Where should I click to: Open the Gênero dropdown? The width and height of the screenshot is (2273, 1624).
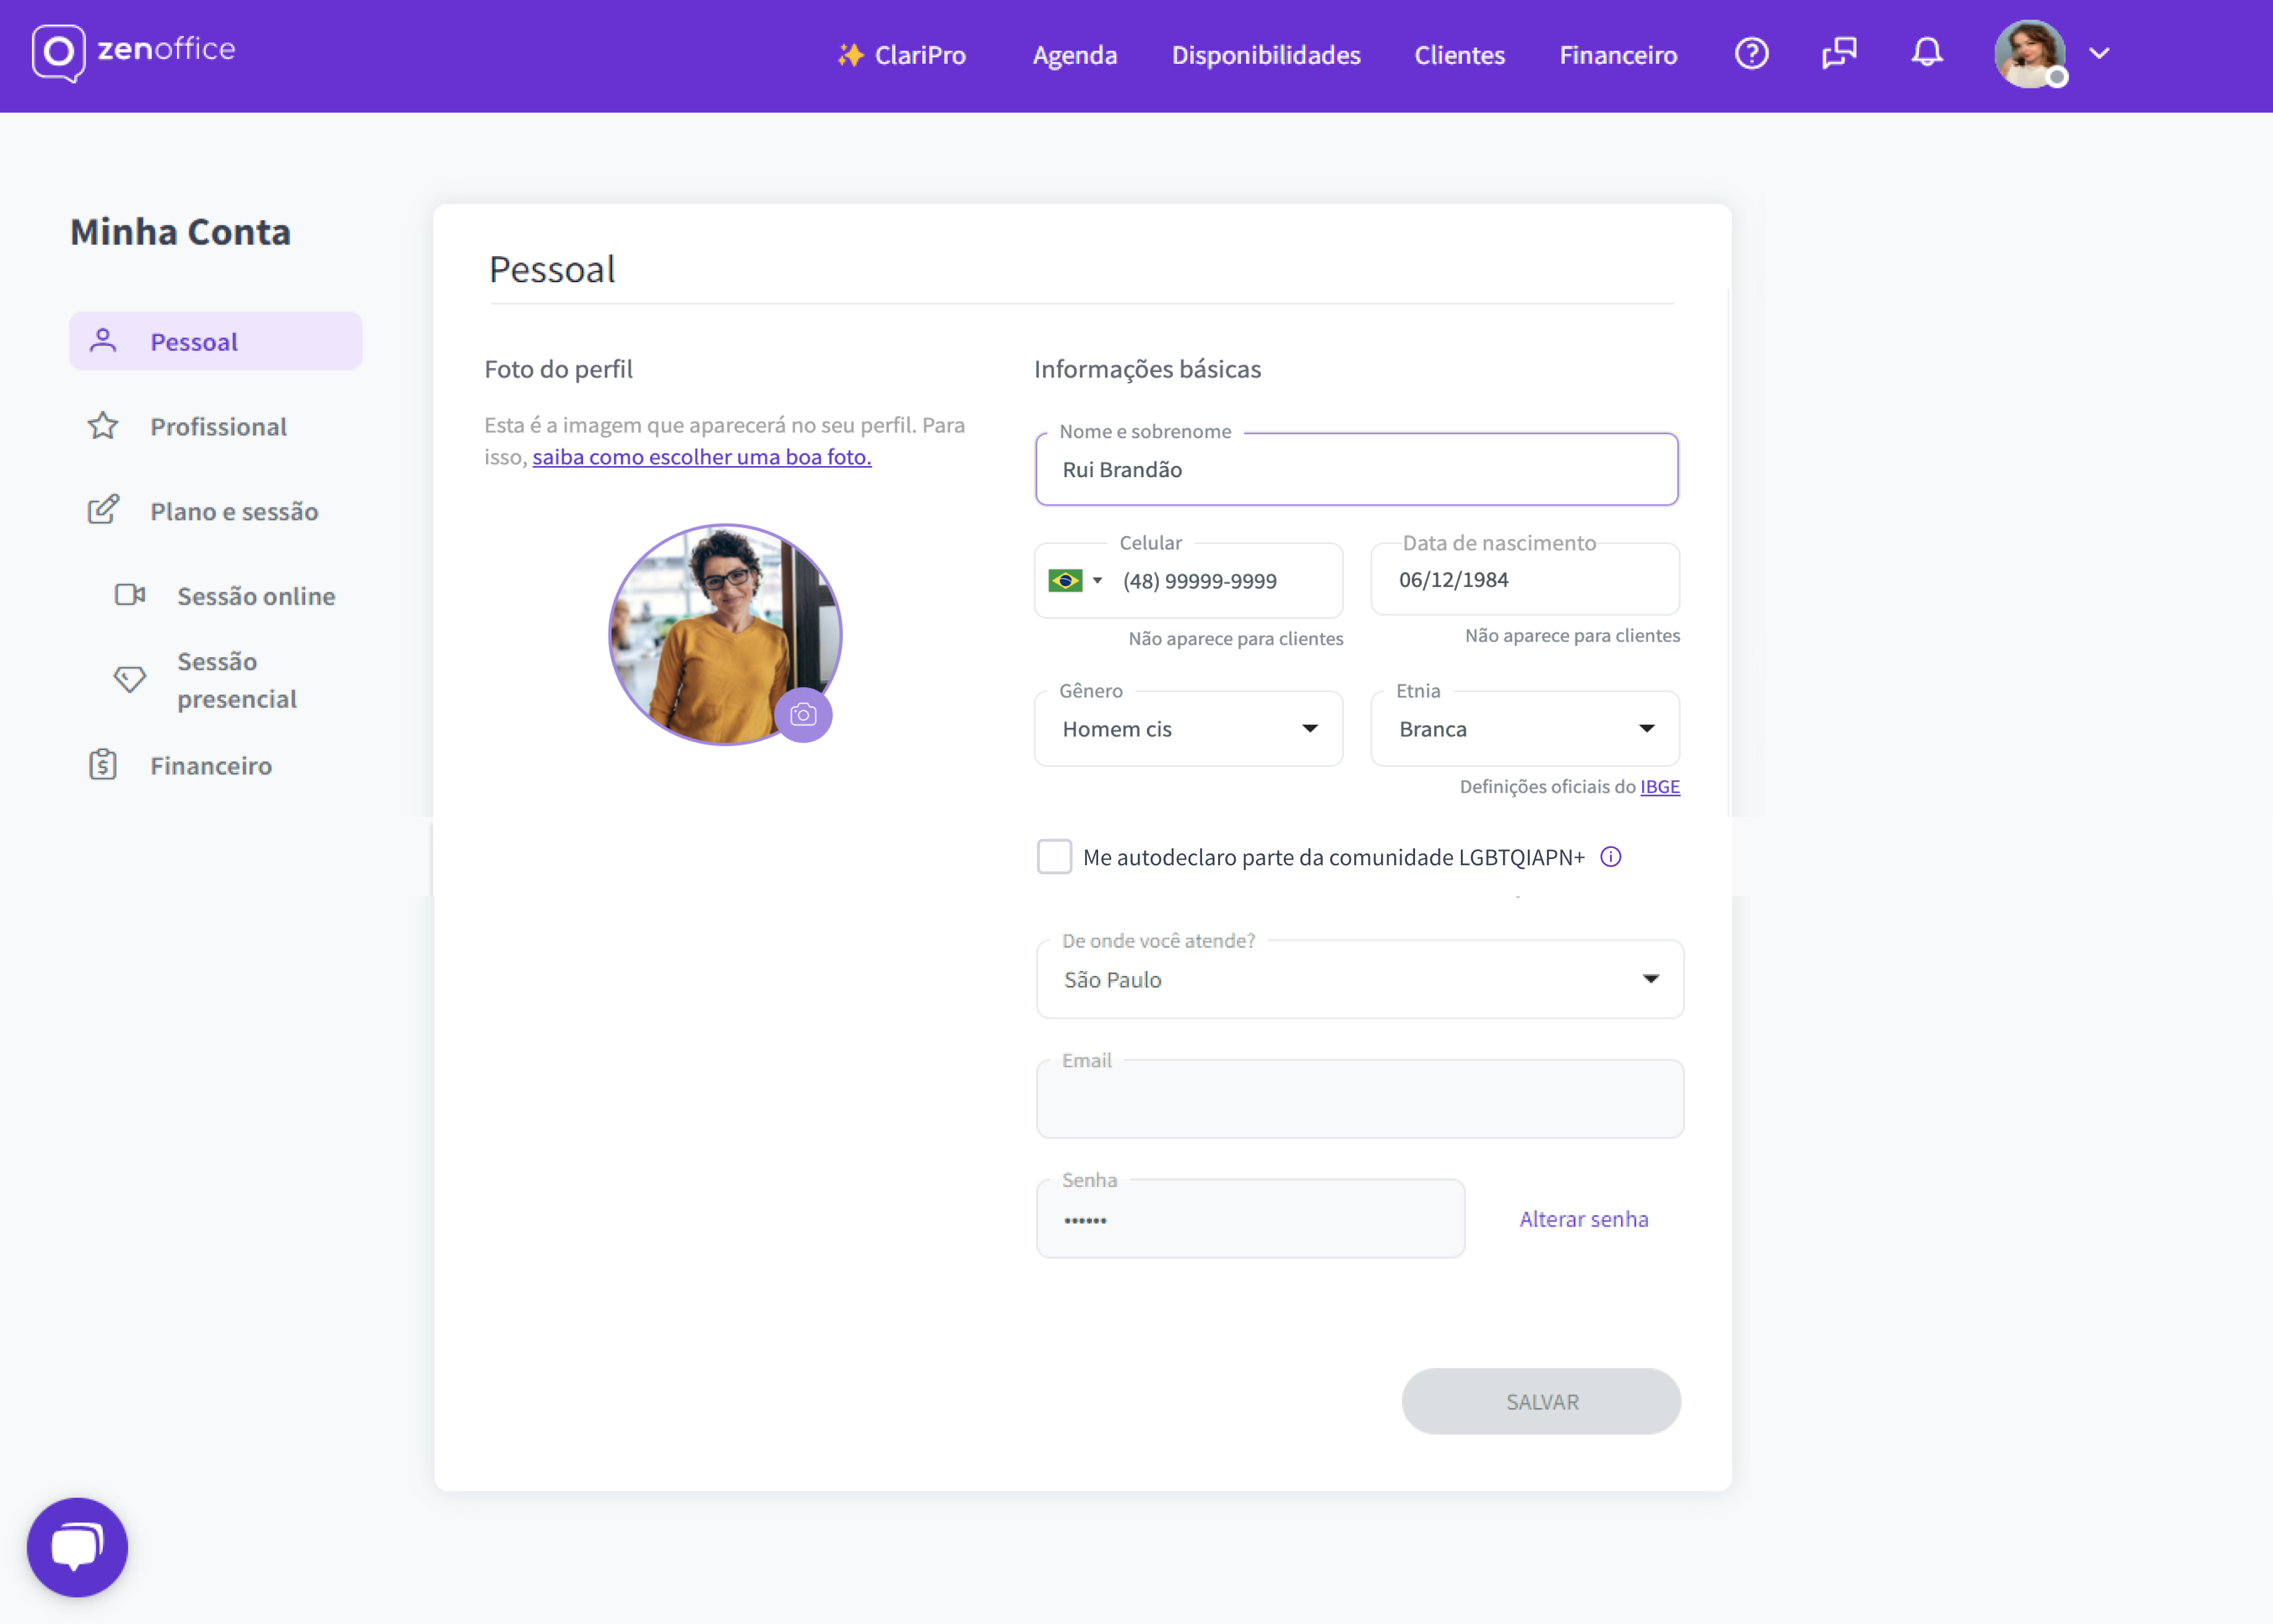point(1310,729)
